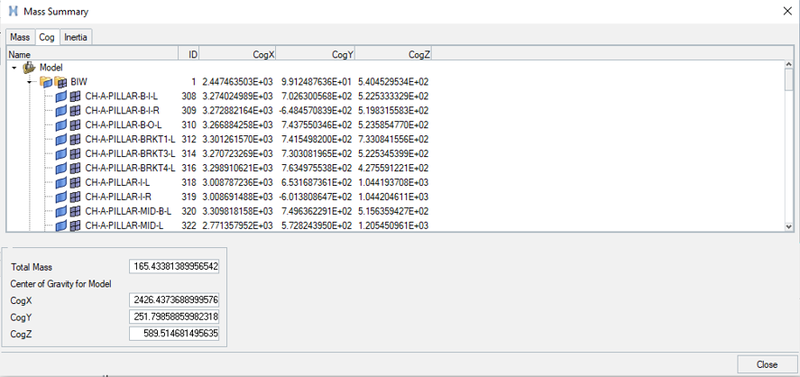Click BIW CogY value 9.912487636E+01
The width and height of the screenshot is (800, 377).
[316, 82]
